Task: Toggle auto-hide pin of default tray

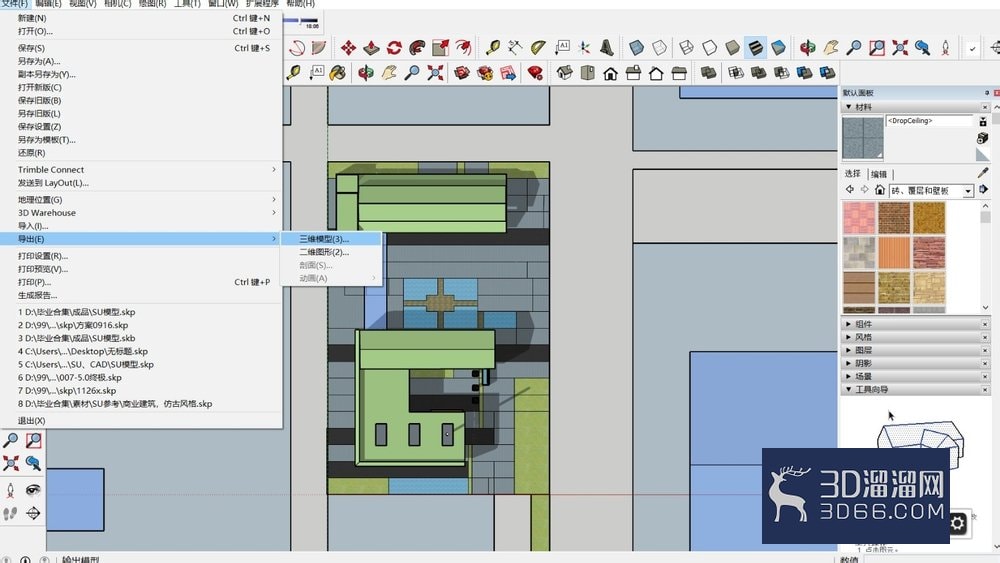Action: (x=987, y=93)
